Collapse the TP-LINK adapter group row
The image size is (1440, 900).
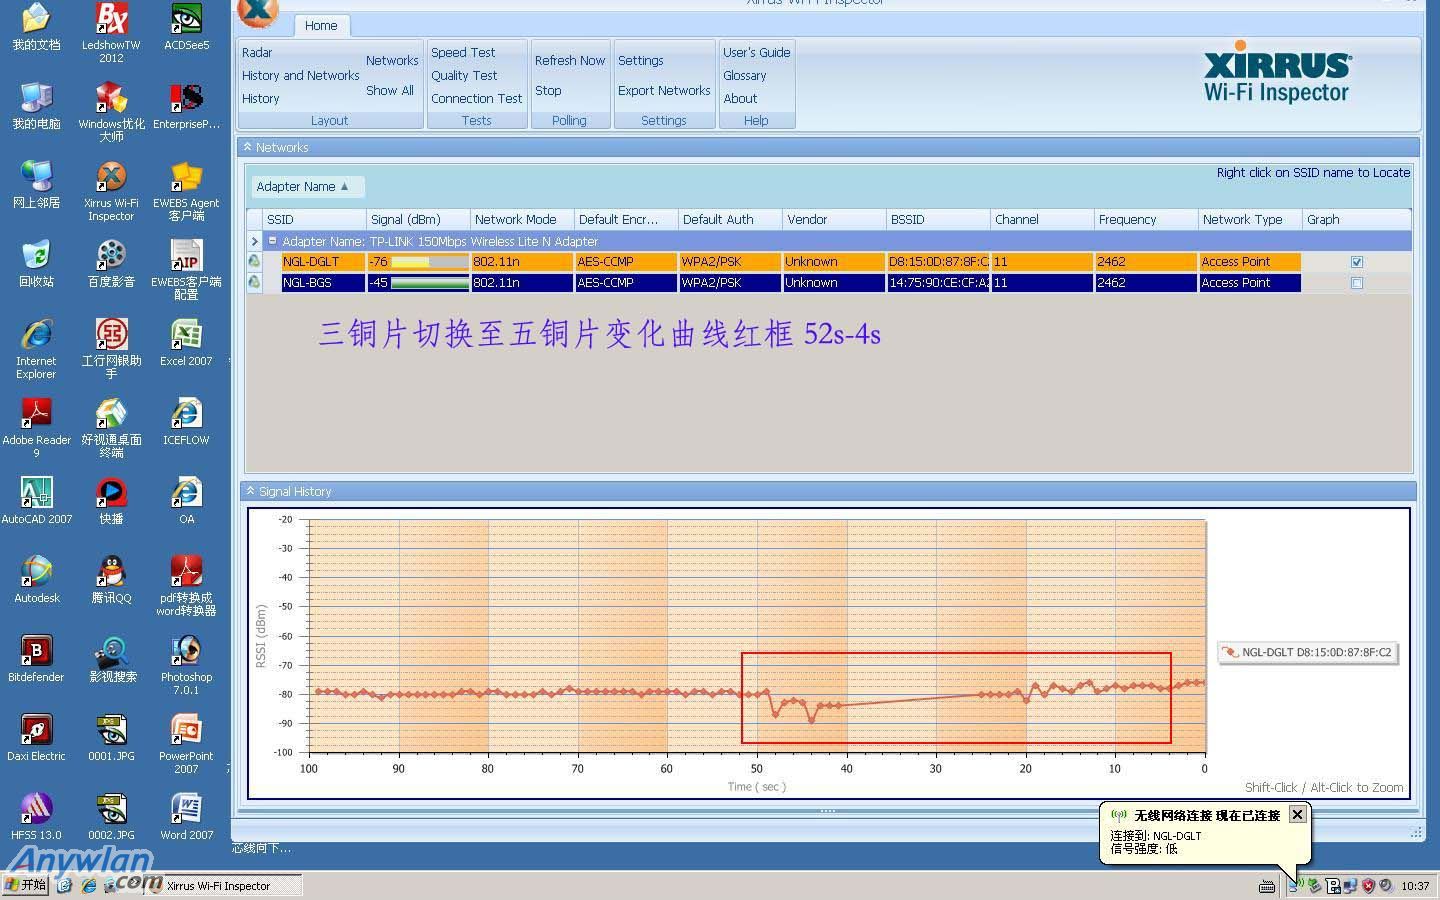pos(272,241)
